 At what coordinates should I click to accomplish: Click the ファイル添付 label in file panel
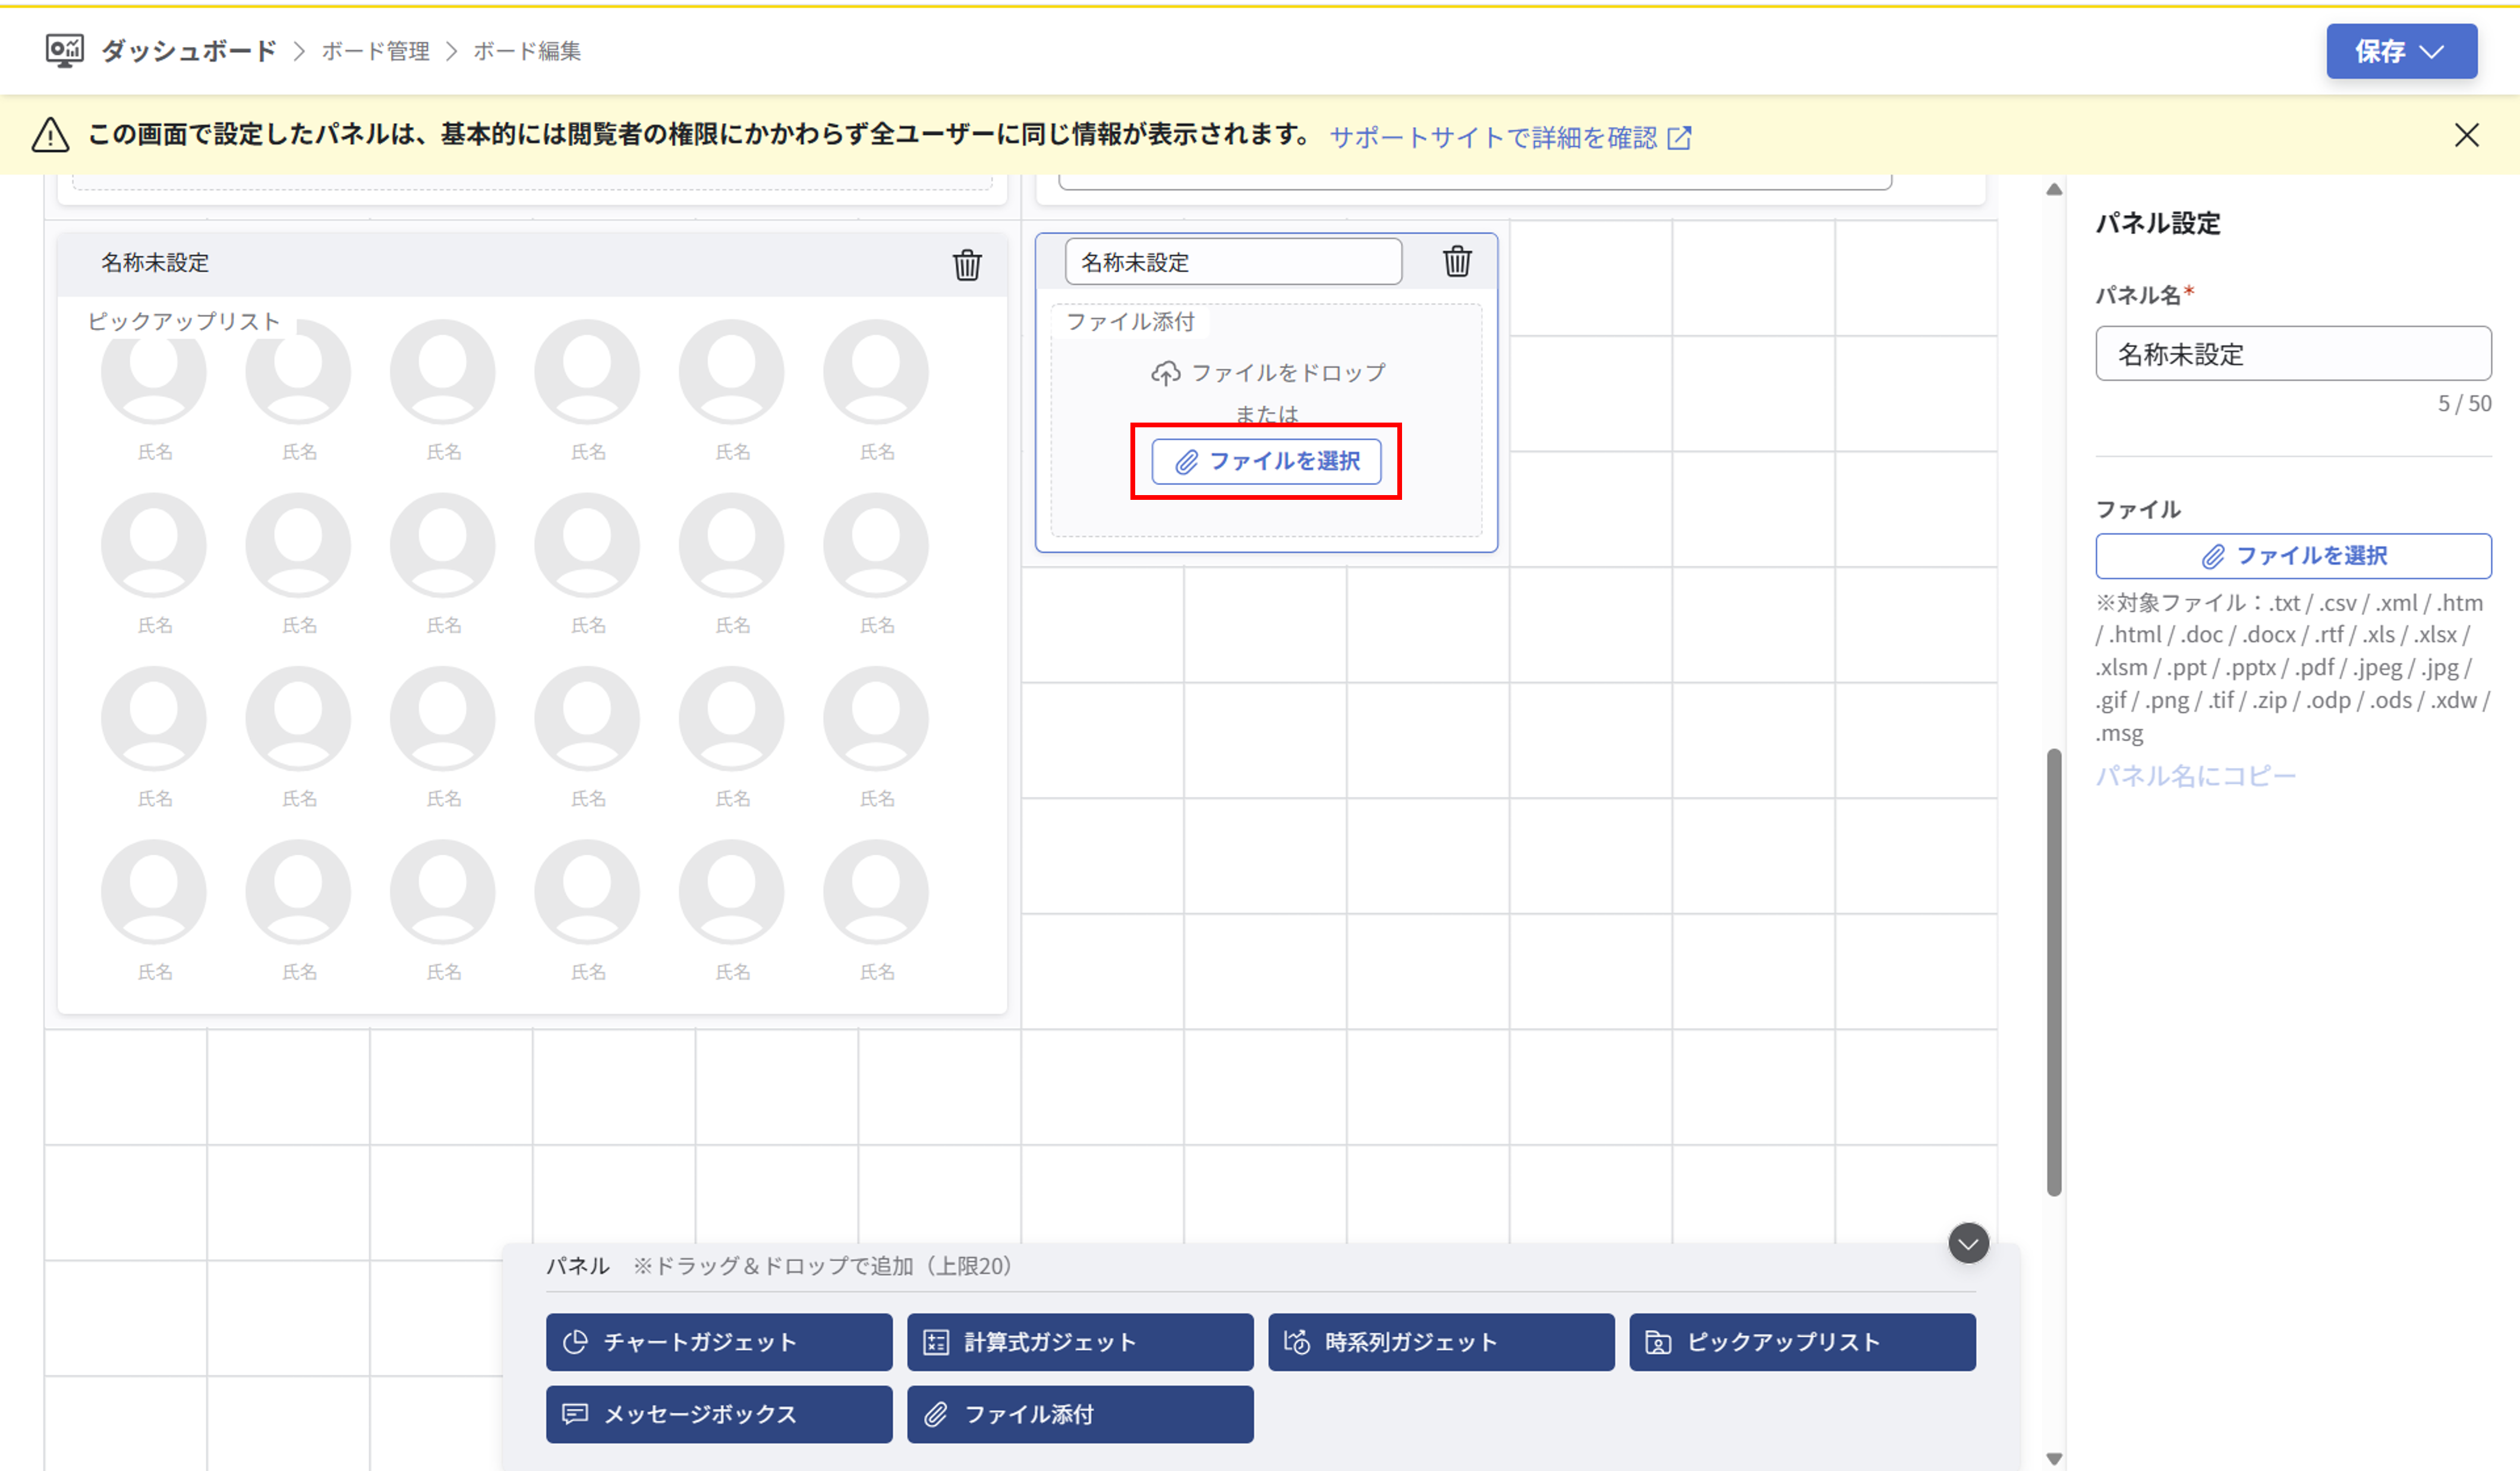[1130, 321]
